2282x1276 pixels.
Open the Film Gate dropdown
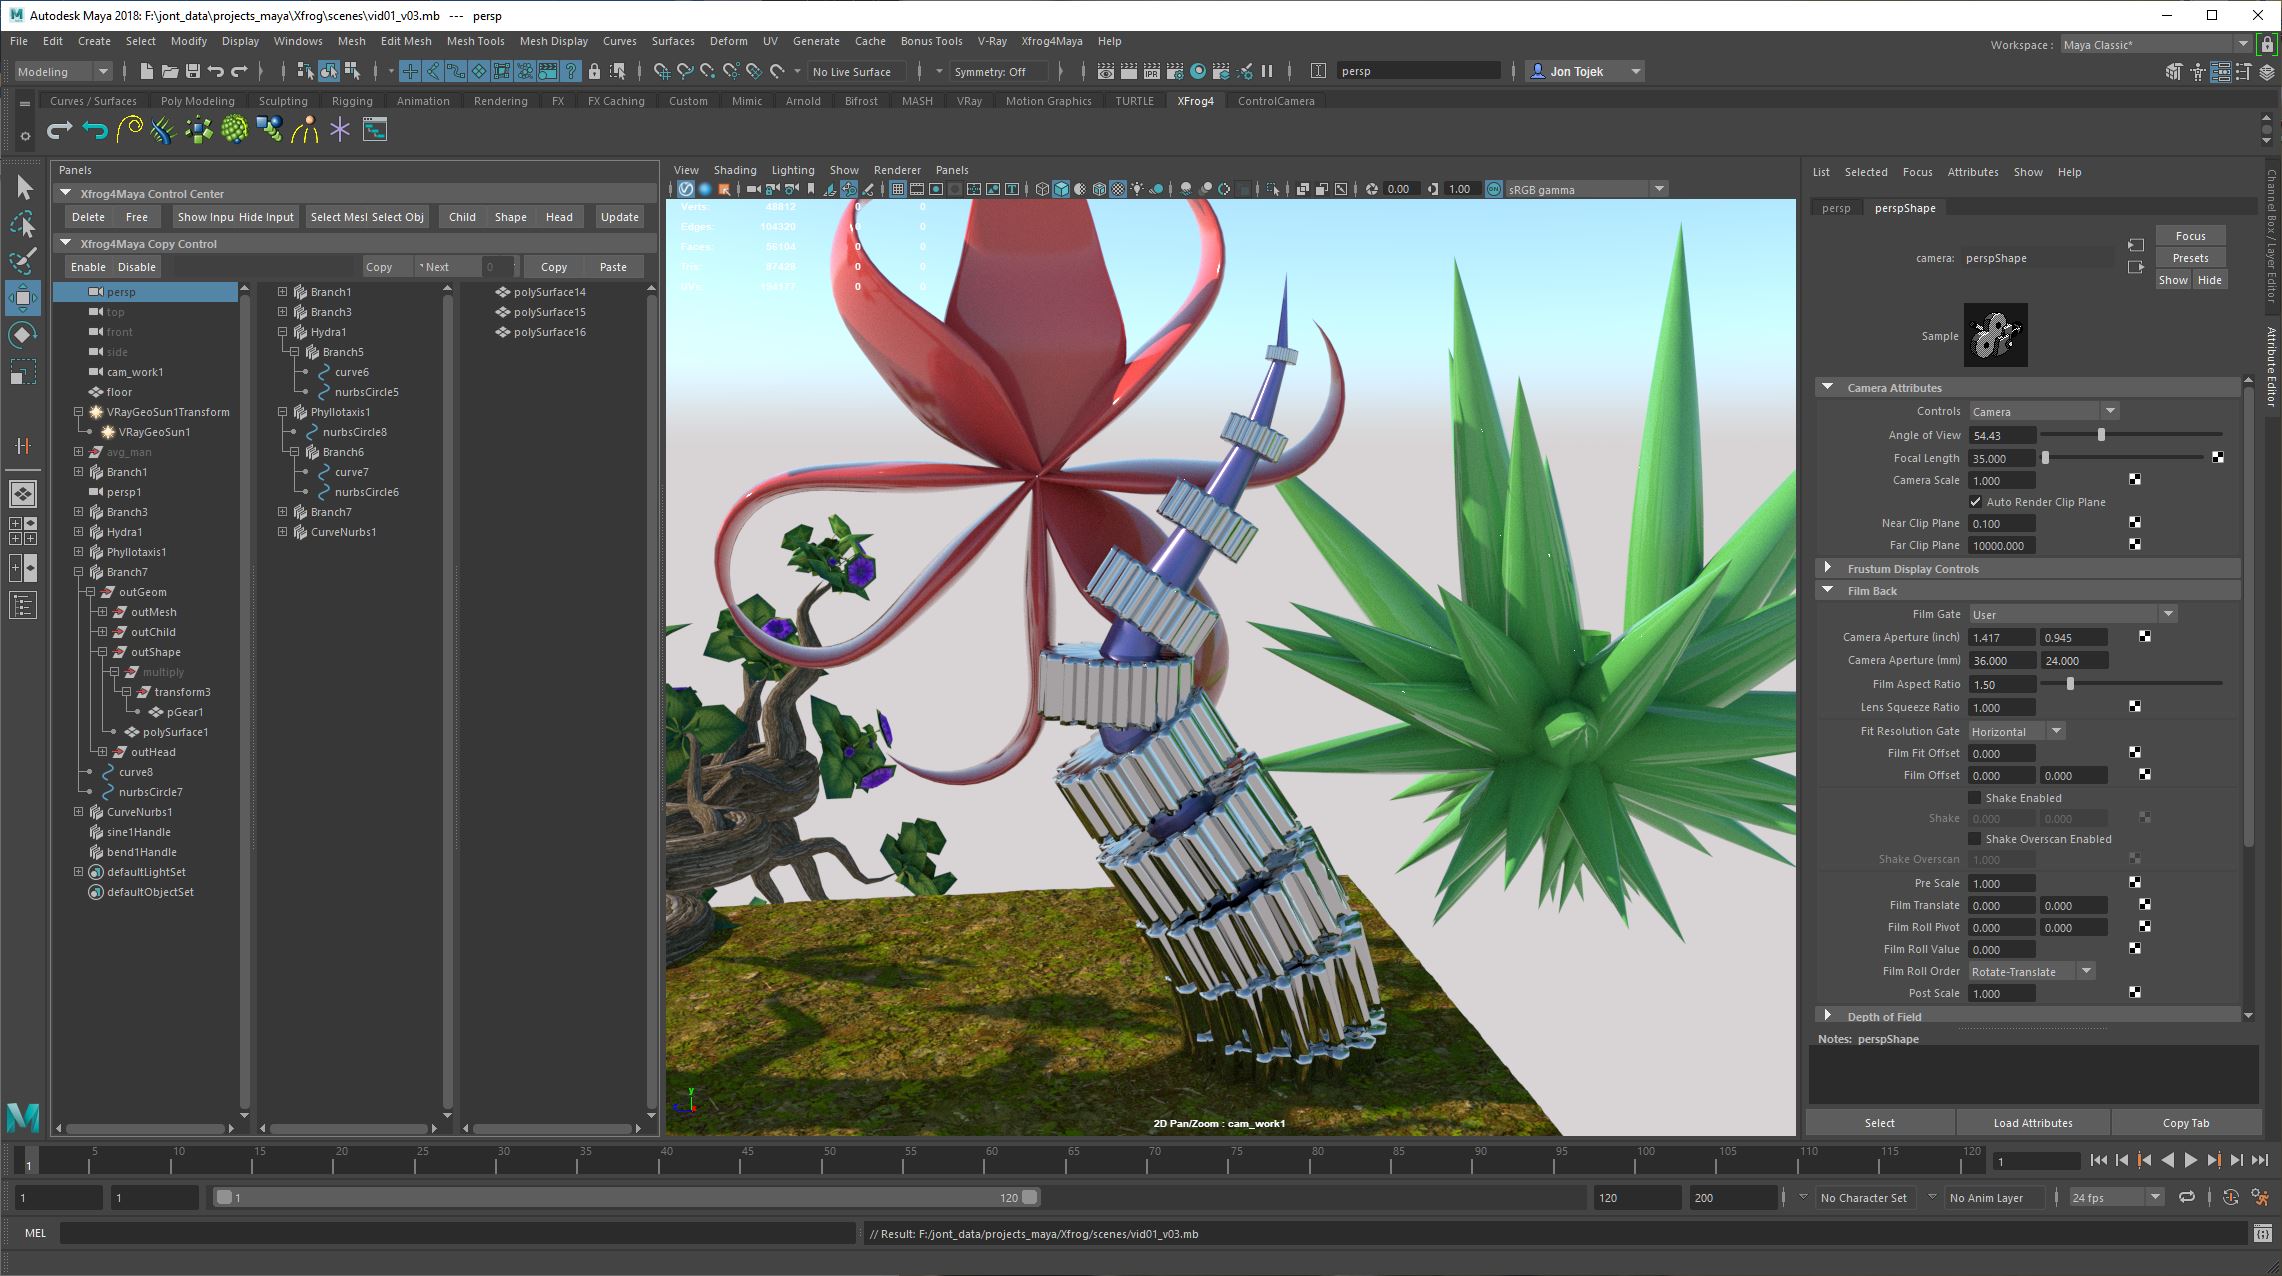[x=2072, y=614]
